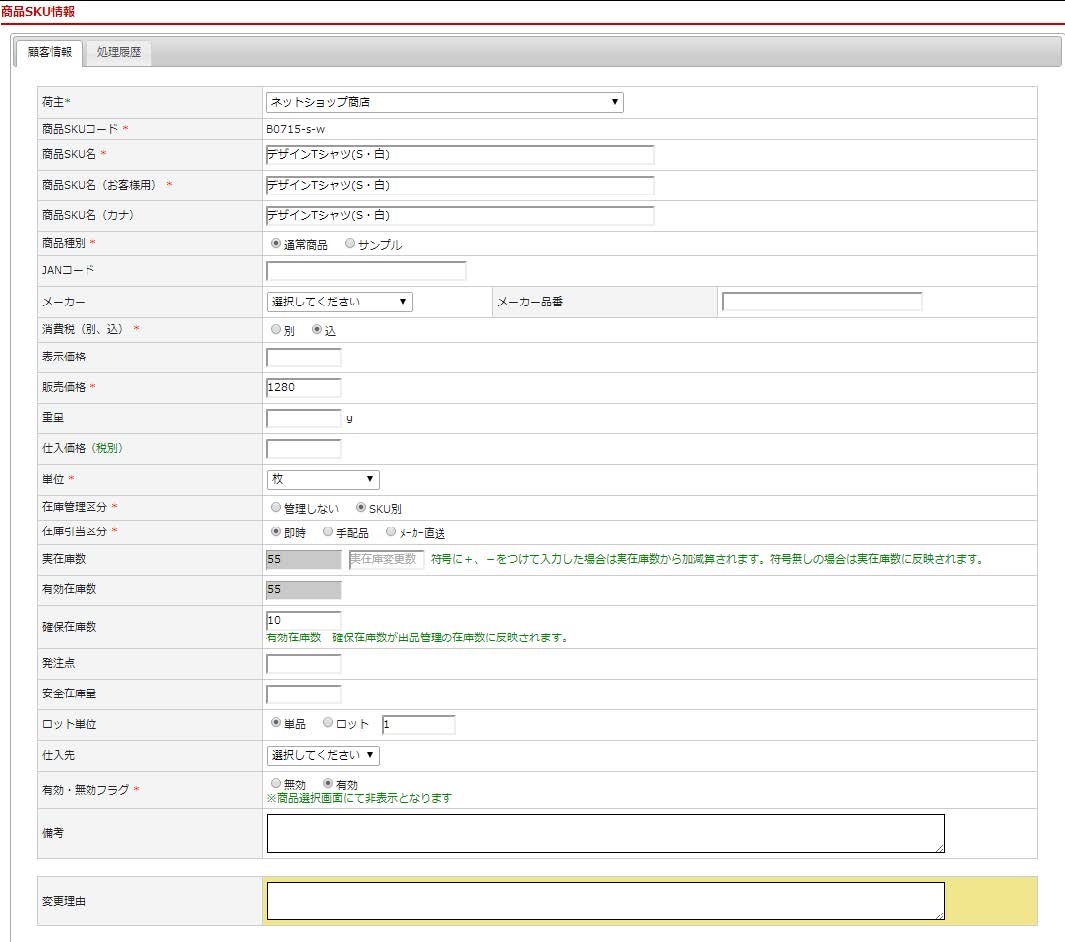The height and width of the screenshot is (942, 1065).
Task: Expand the メーカー selection dropdown
Action: pos(339,301)
